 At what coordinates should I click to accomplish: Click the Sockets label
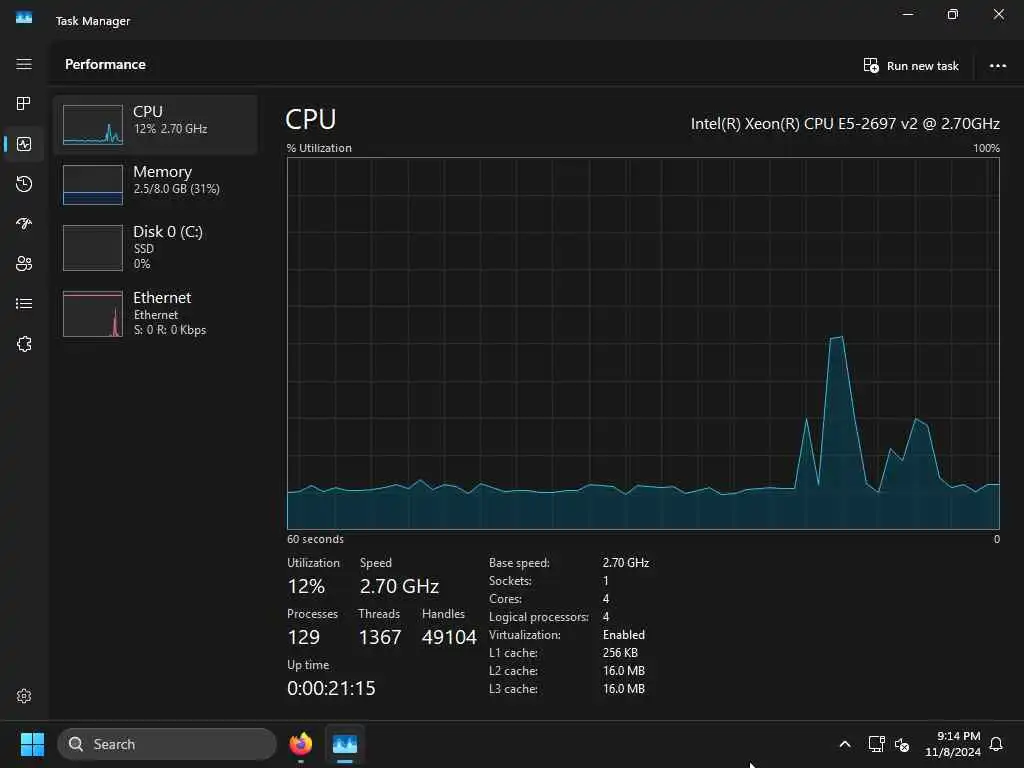pos(510,581)
